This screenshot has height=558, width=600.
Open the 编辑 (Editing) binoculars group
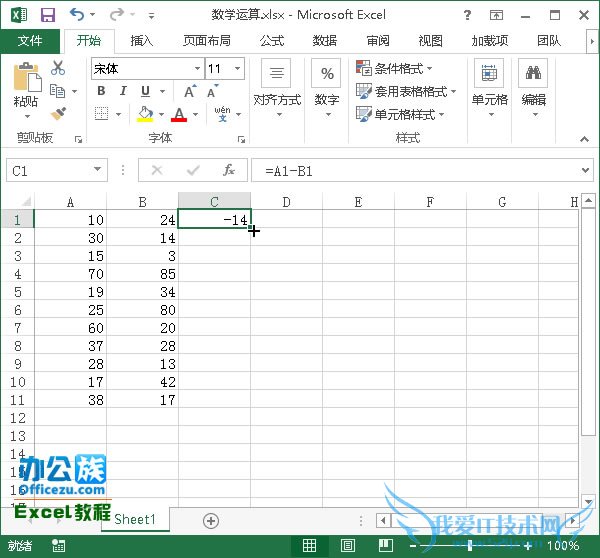click(x=534, y=86)
